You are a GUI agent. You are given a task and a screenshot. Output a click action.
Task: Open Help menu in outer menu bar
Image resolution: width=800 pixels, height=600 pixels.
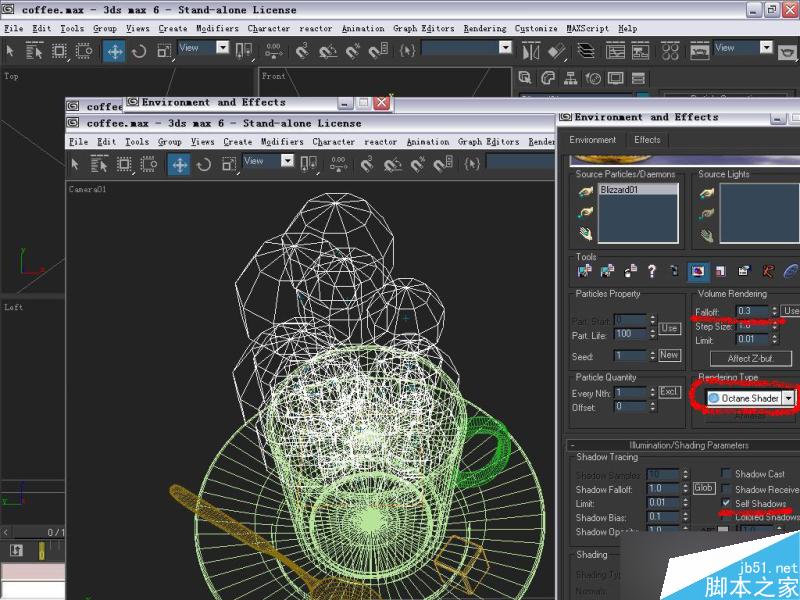(628, 29)
